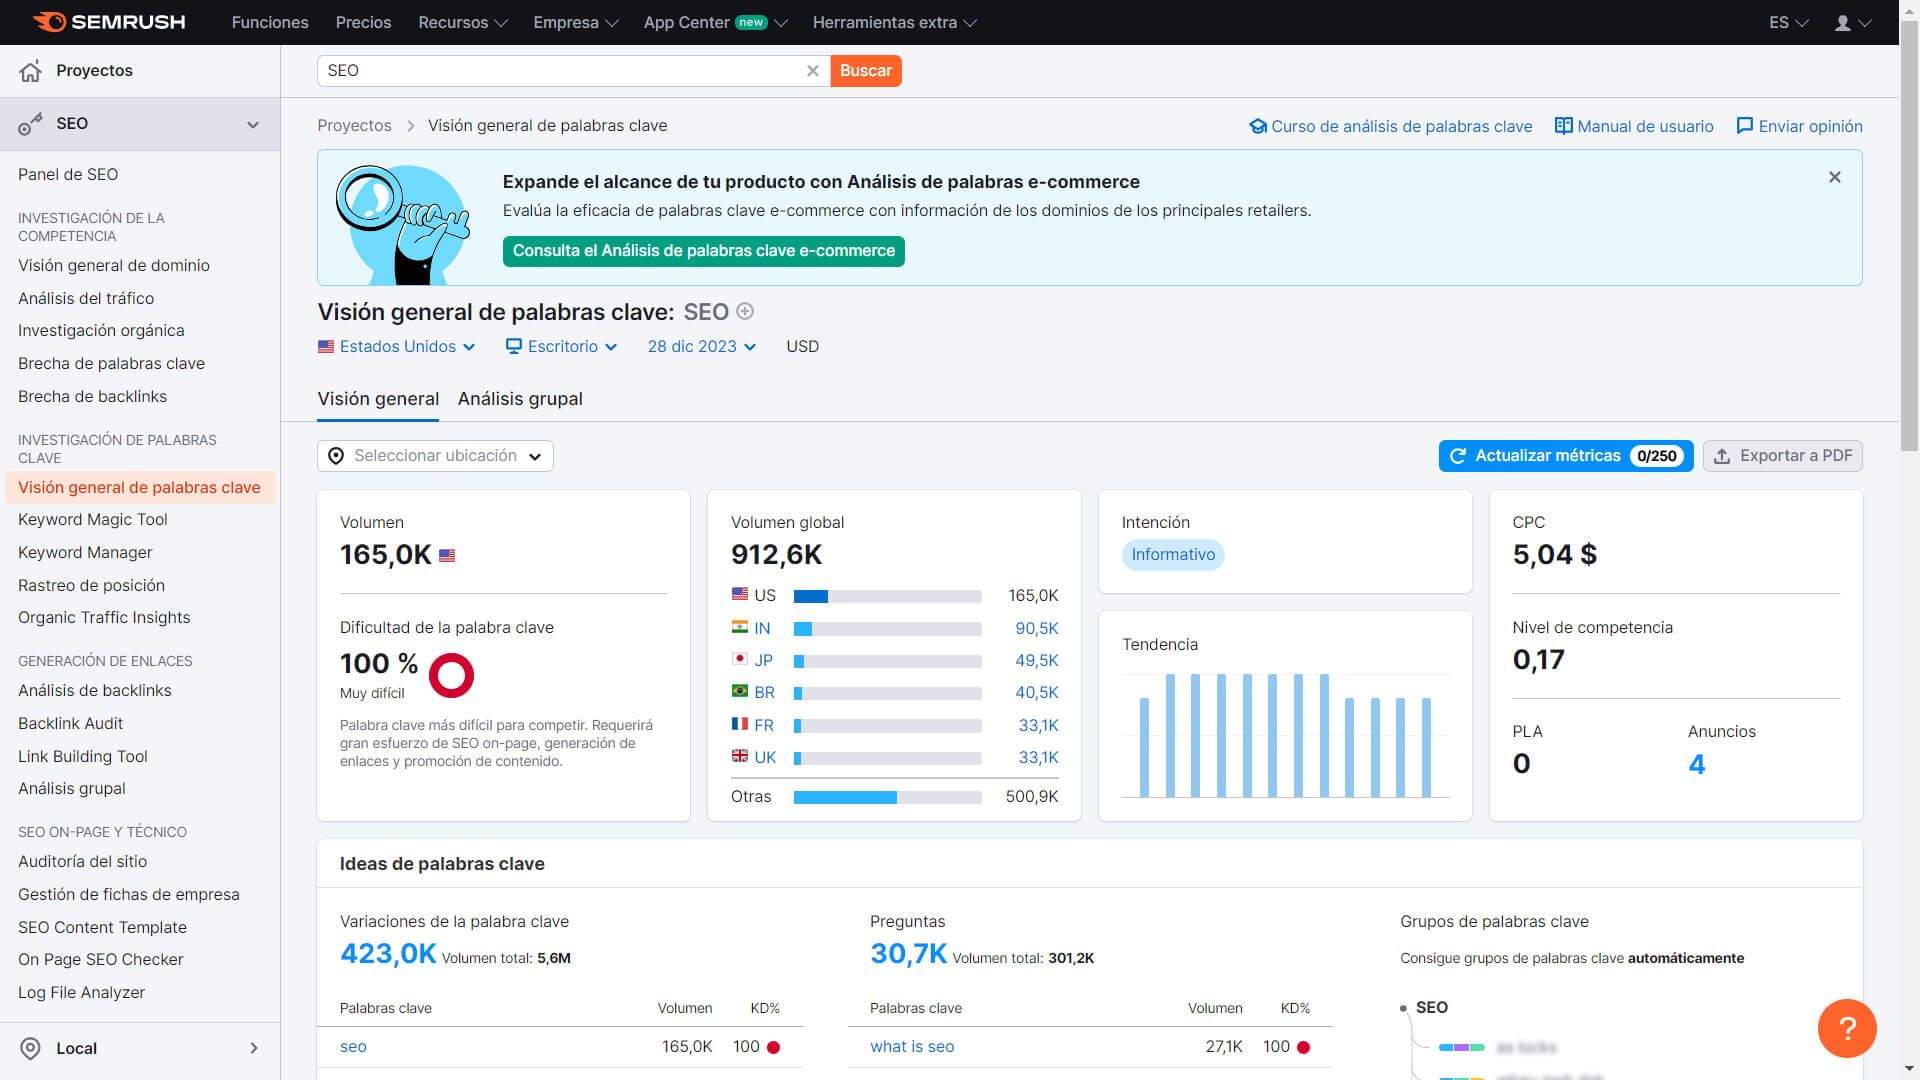Click the 30,7K questions count
Viewport: 1920px width, 1080px height.
pos(908,954)
